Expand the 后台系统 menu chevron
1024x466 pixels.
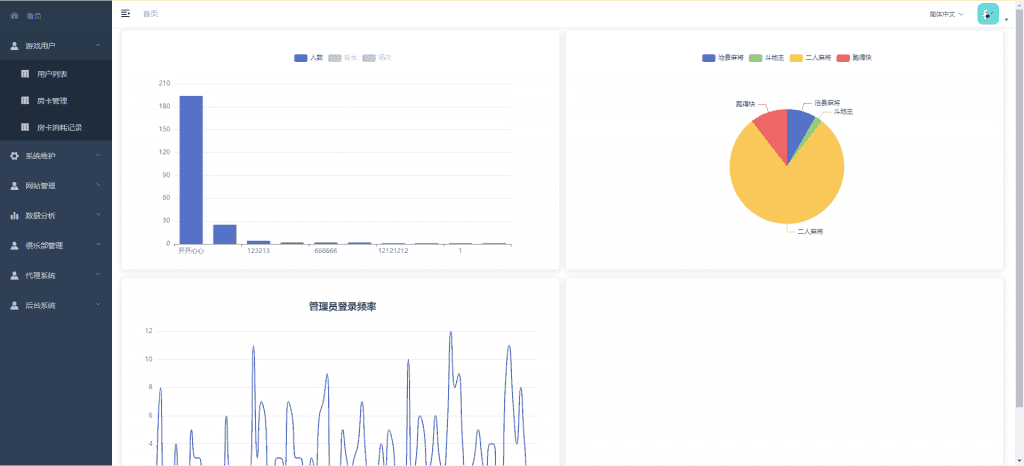tap(98, 305)
